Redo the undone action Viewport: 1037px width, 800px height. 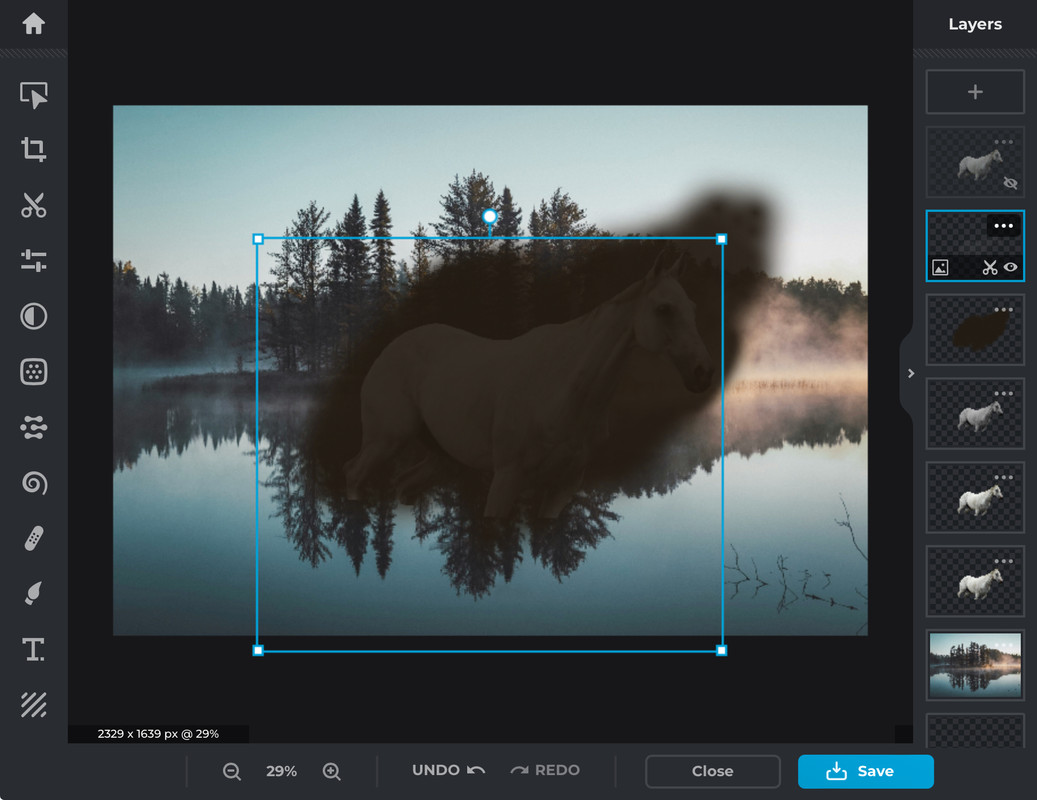(545, 770)
